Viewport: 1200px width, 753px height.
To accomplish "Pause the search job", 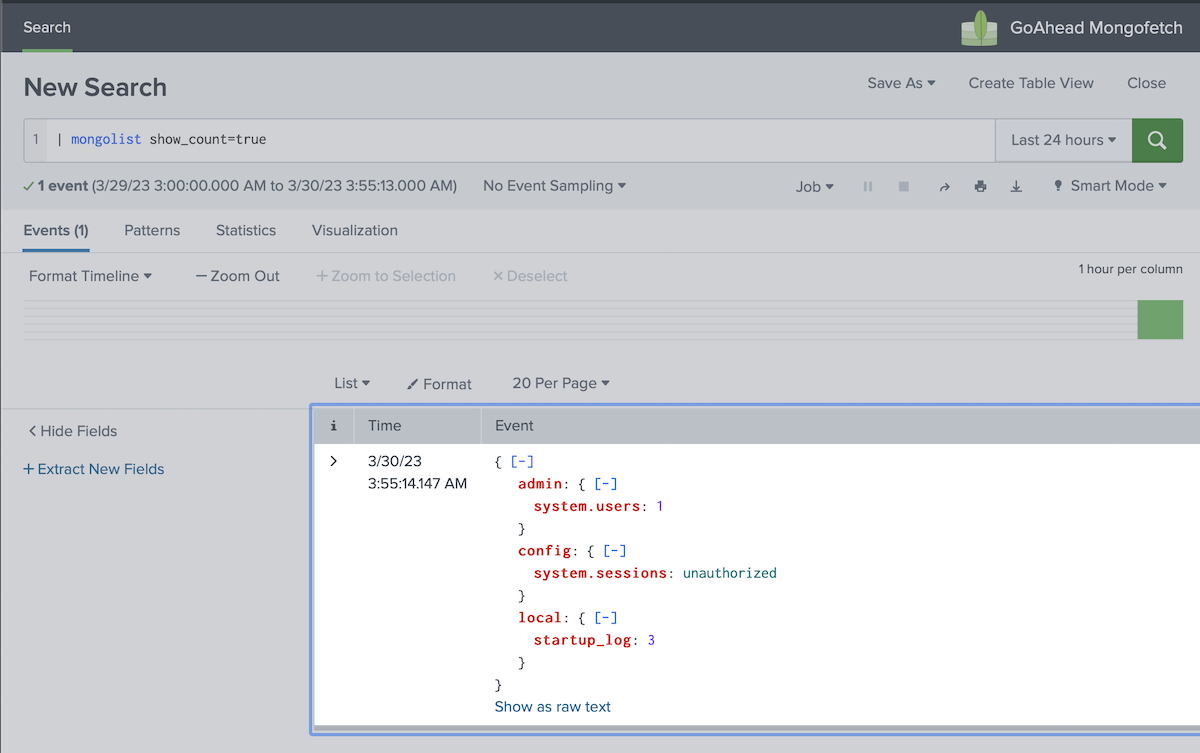I will click(x=868, y=186).
